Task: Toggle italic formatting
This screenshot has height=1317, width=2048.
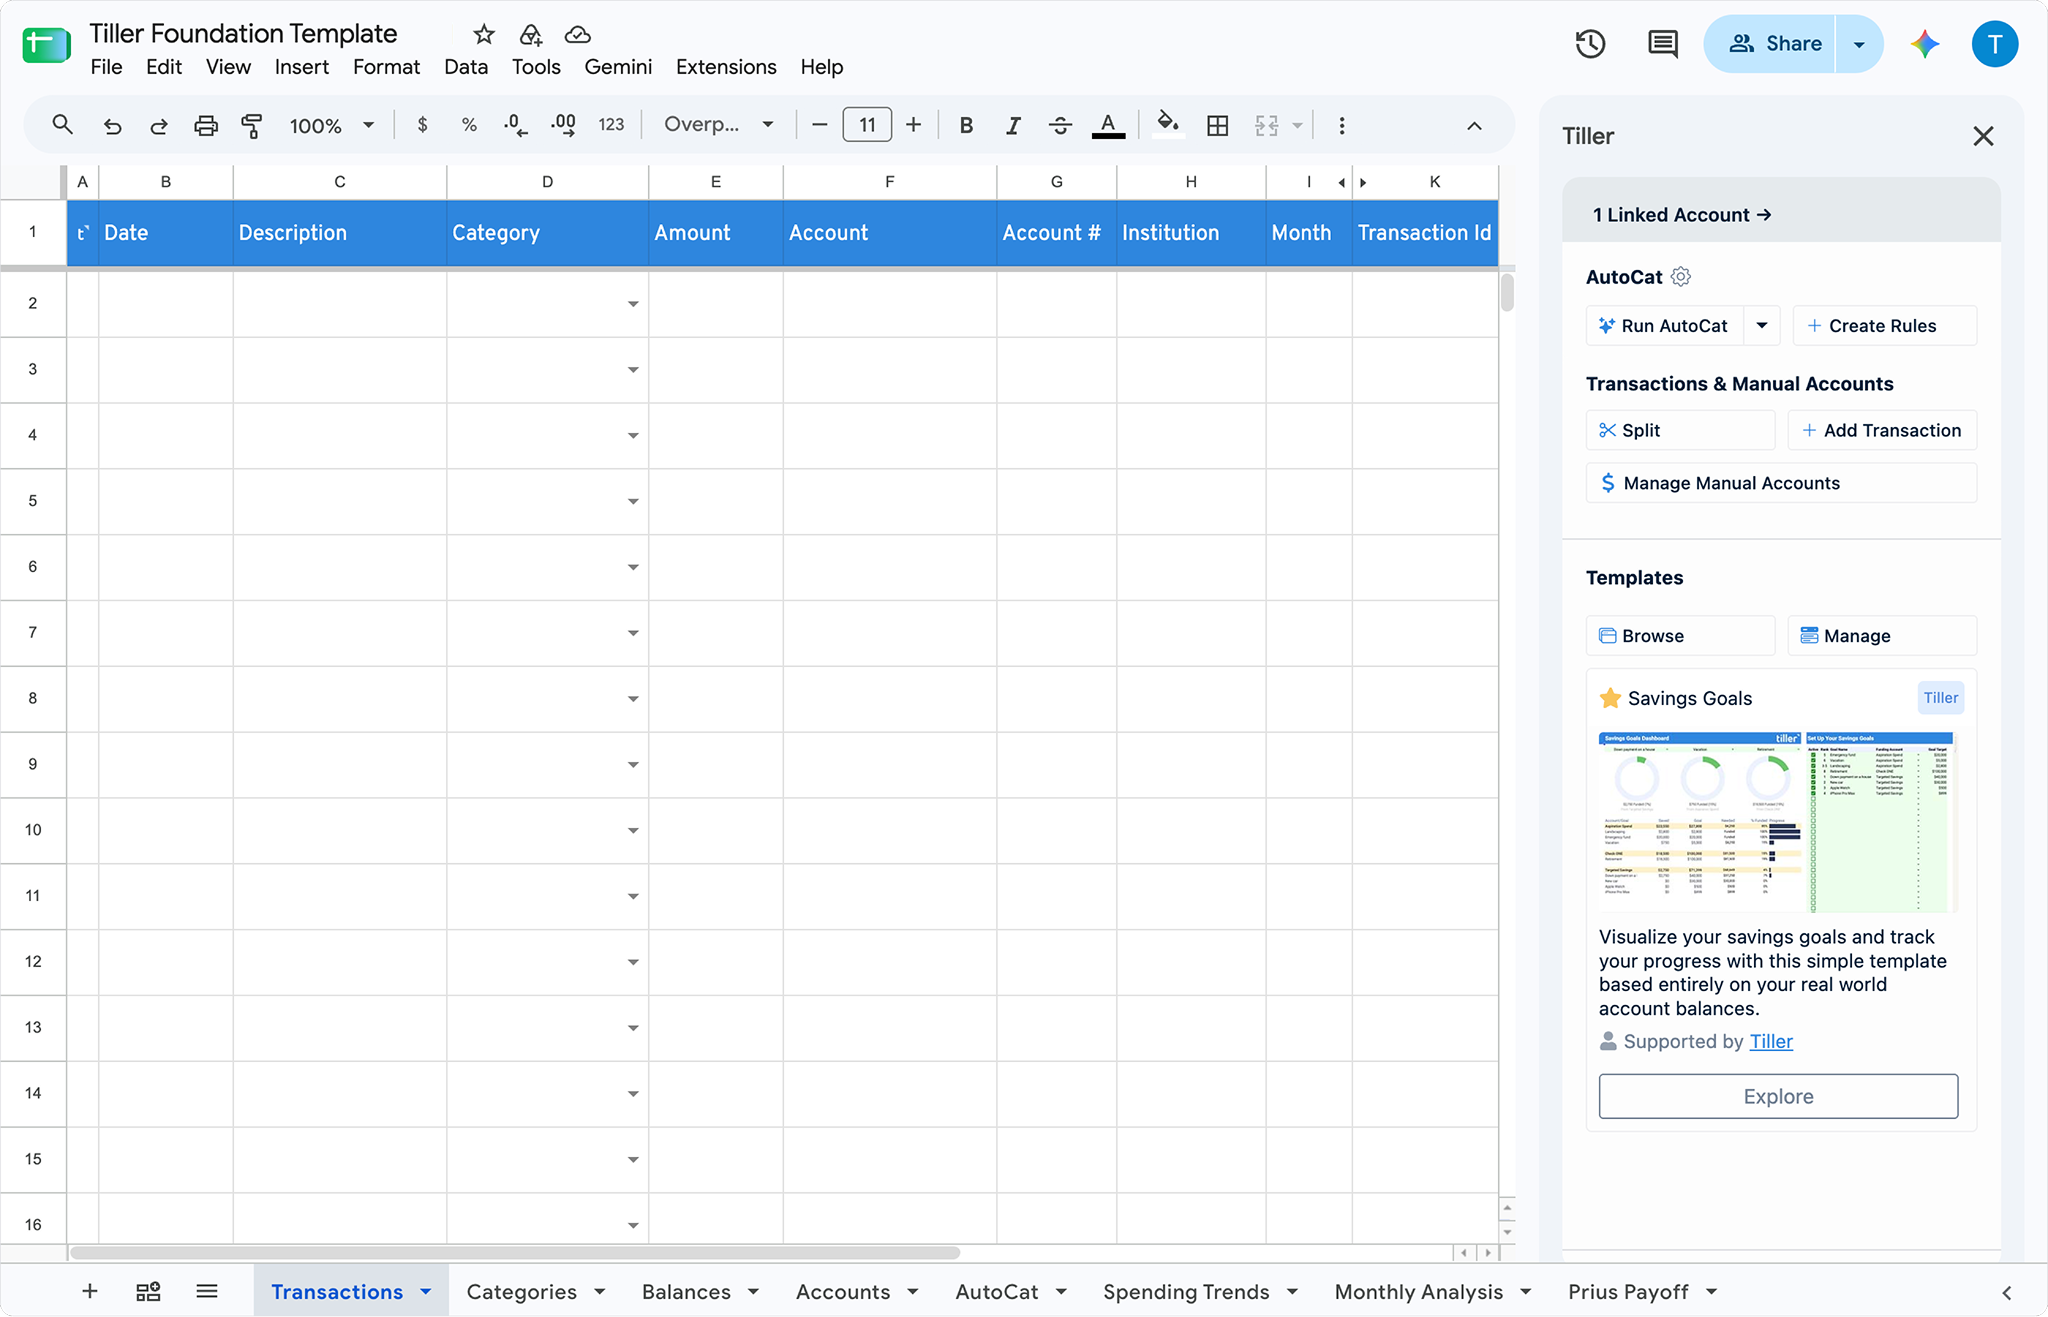Action: coord(1013,126)
